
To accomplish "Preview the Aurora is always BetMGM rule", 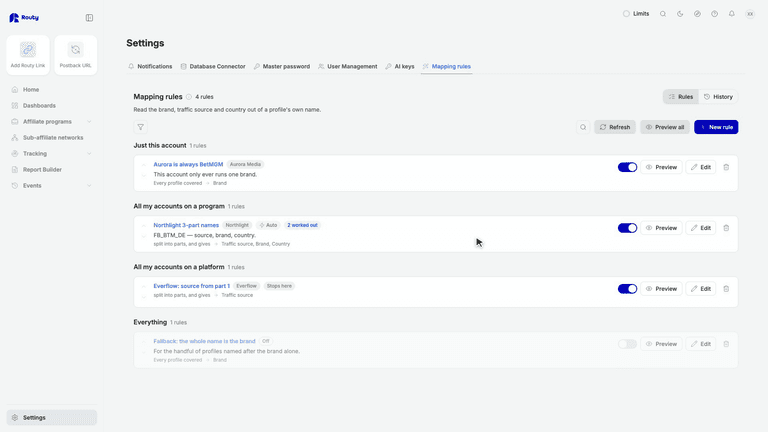I will pos(661,167).
